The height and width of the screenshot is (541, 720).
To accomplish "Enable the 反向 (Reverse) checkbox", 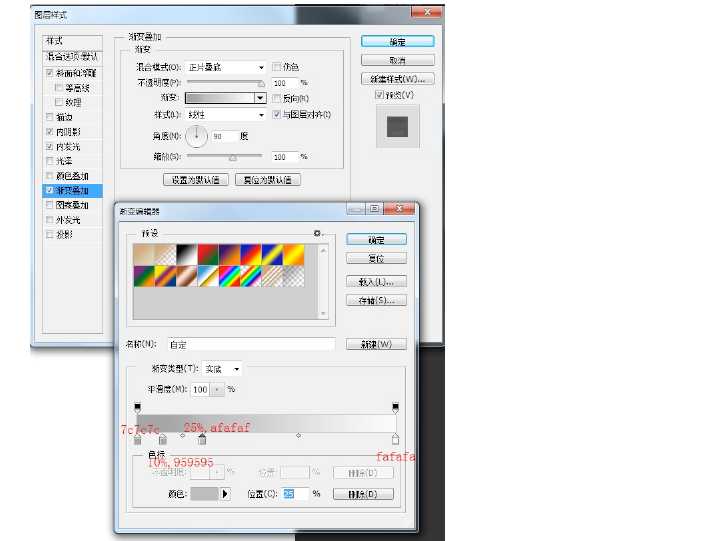I will (277, 99).
